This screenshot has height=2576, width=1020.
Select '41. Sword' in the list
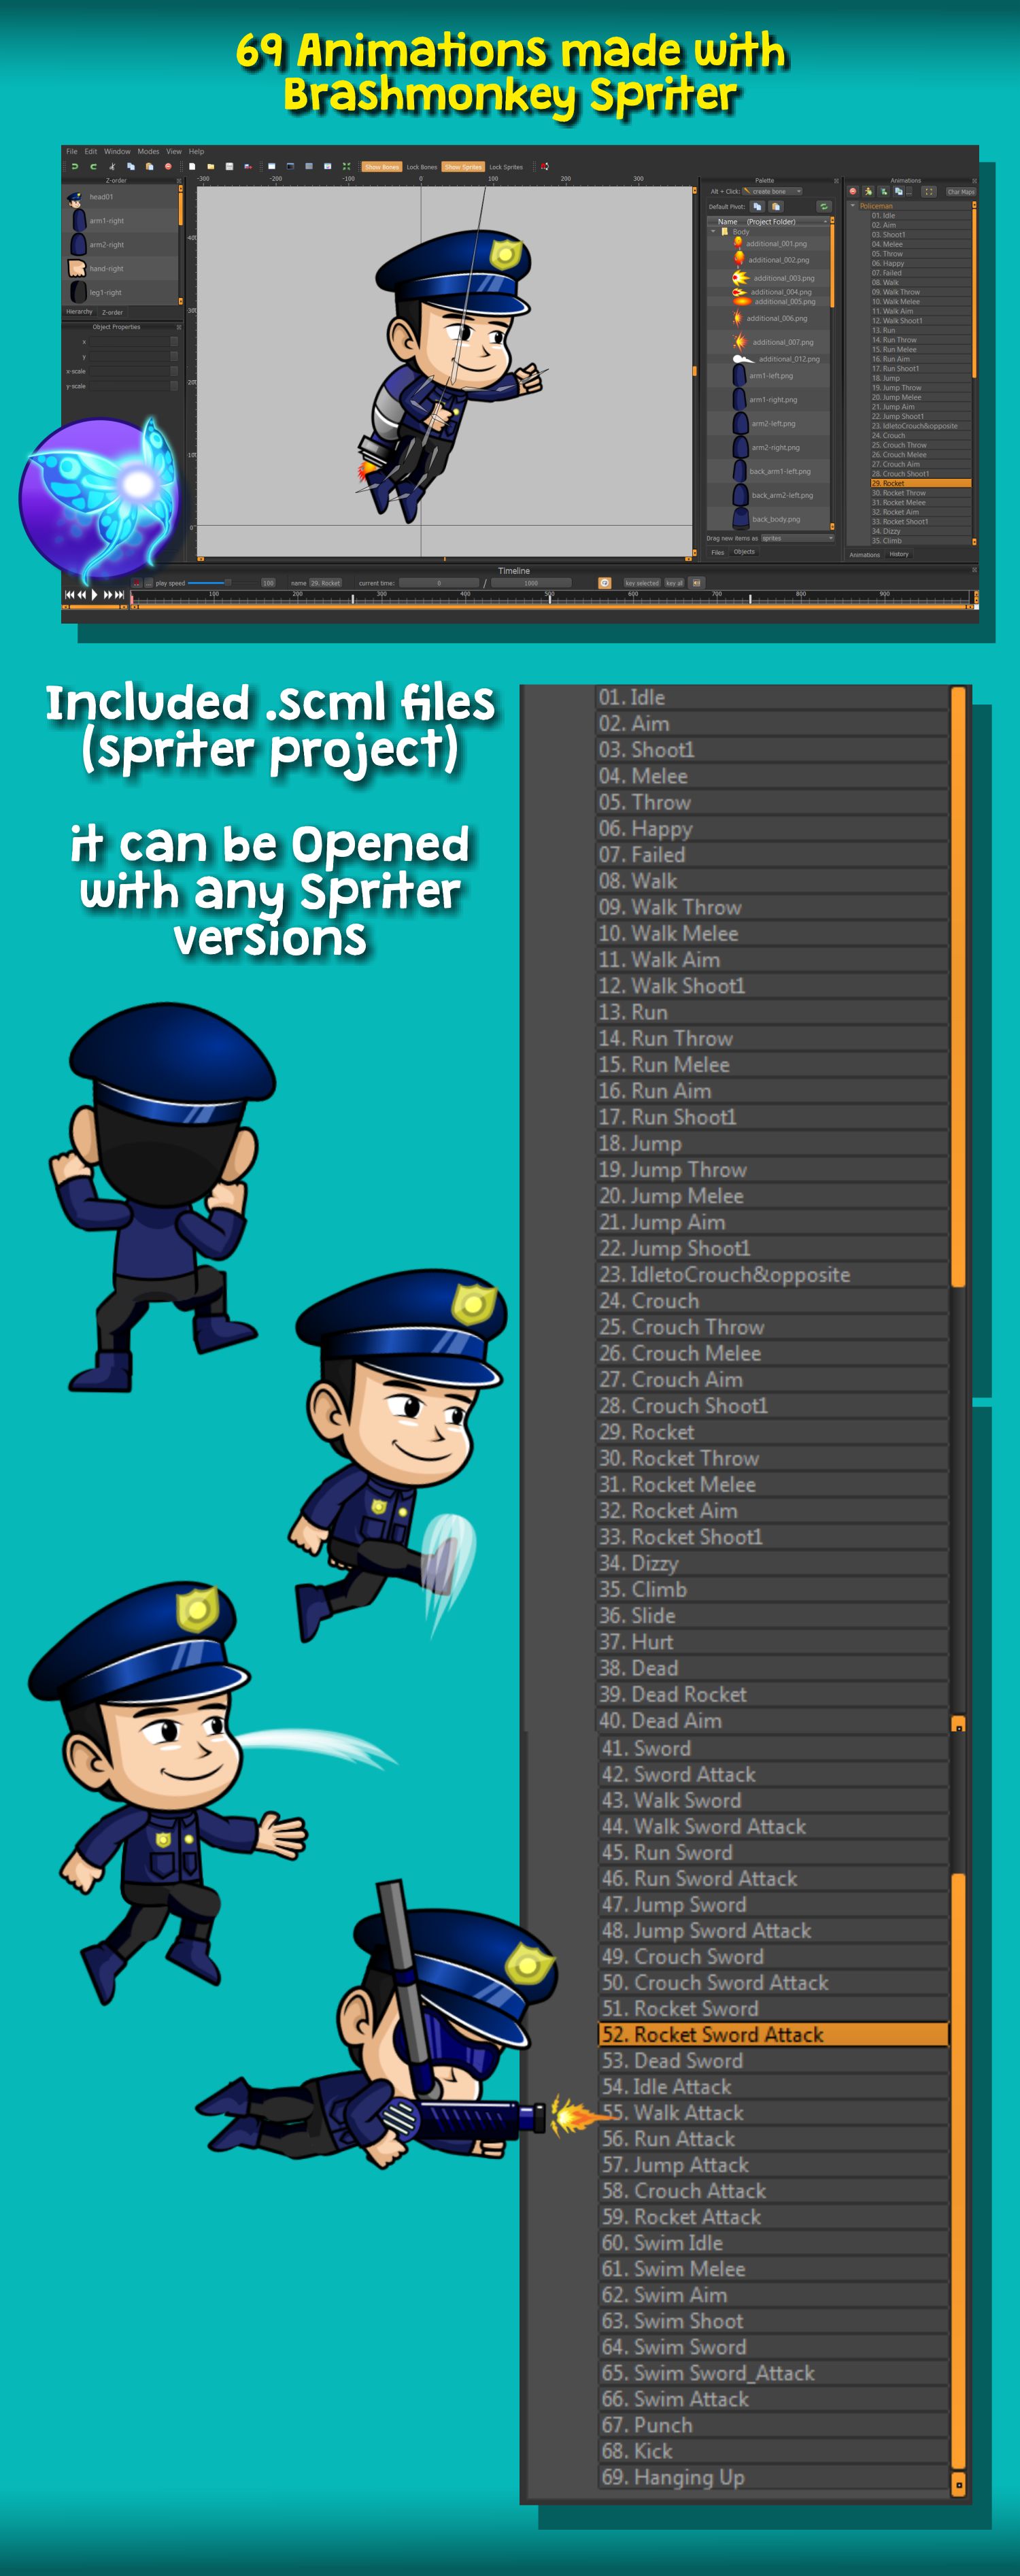[x=772, y=1748]
